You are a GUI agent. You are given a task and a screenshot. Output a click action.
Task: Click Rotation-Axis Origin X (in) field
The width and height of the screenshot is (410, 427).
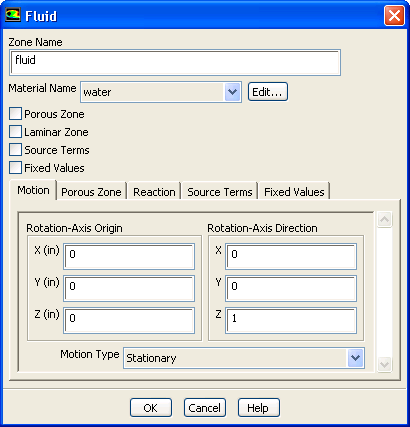tap(129, 257)
